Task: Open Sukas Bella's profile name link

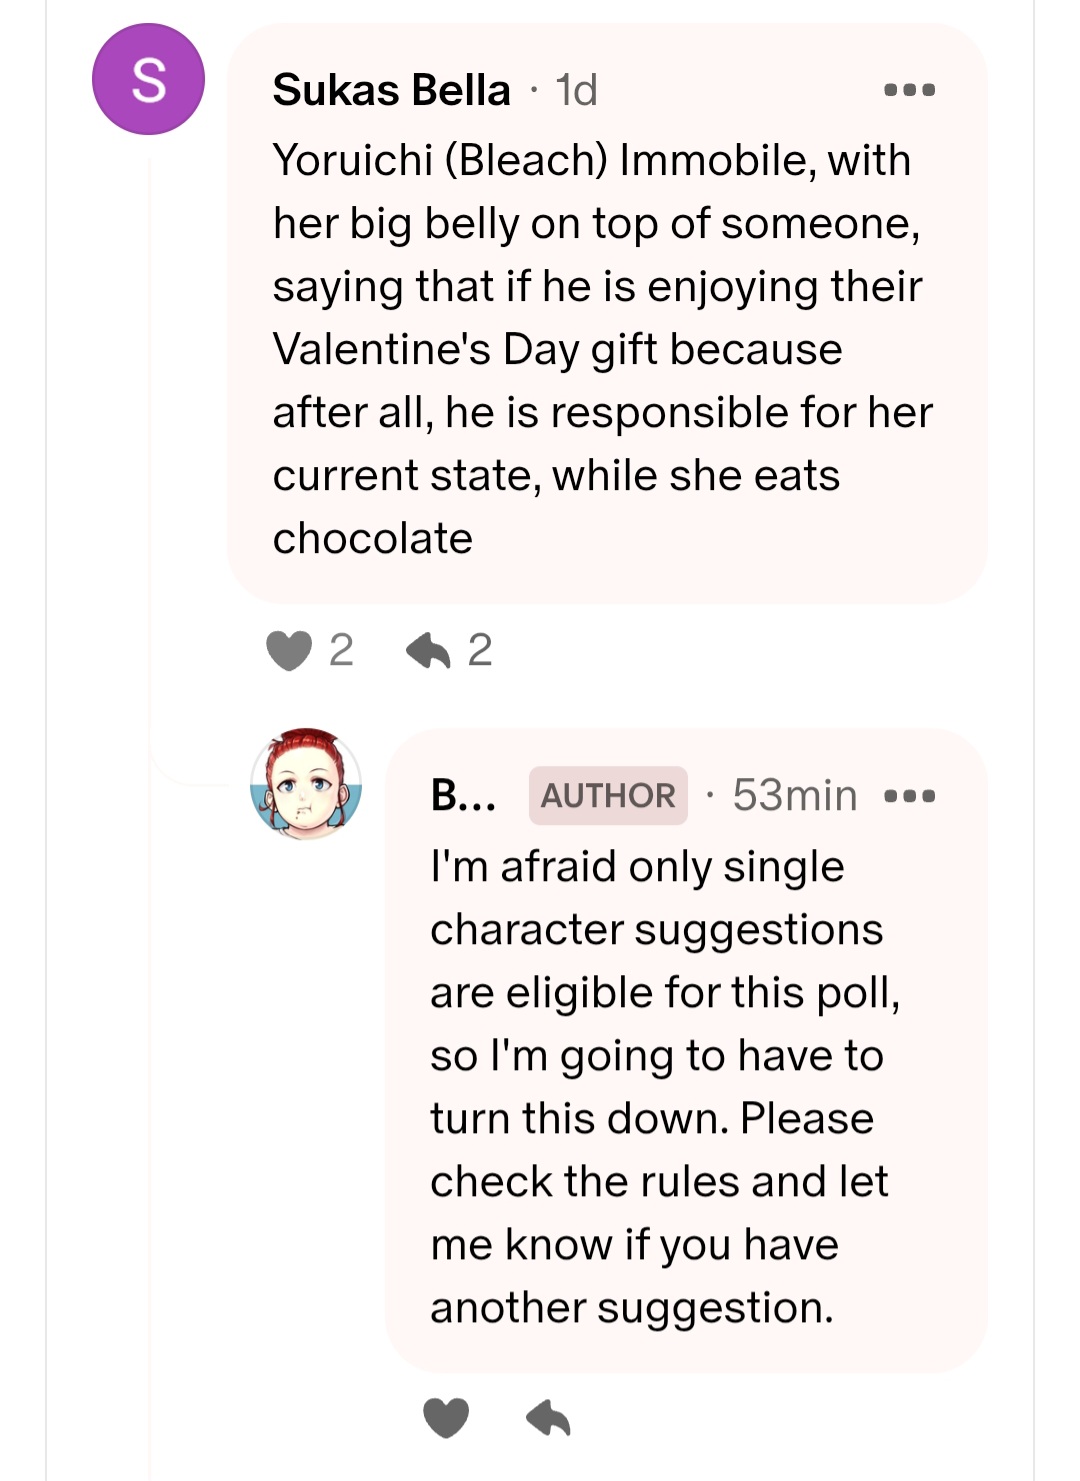Action: point(391,90)
